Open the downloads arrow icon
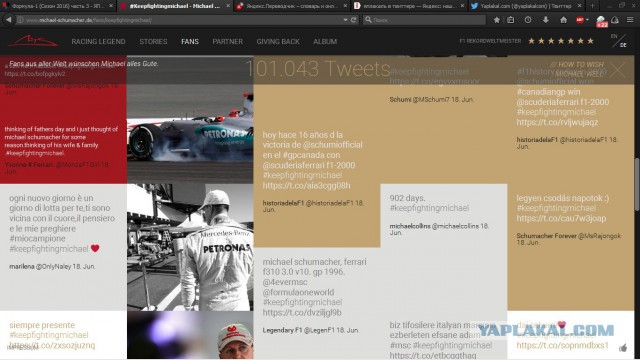Viewport: 640px width, 360px height. (545, 20)
